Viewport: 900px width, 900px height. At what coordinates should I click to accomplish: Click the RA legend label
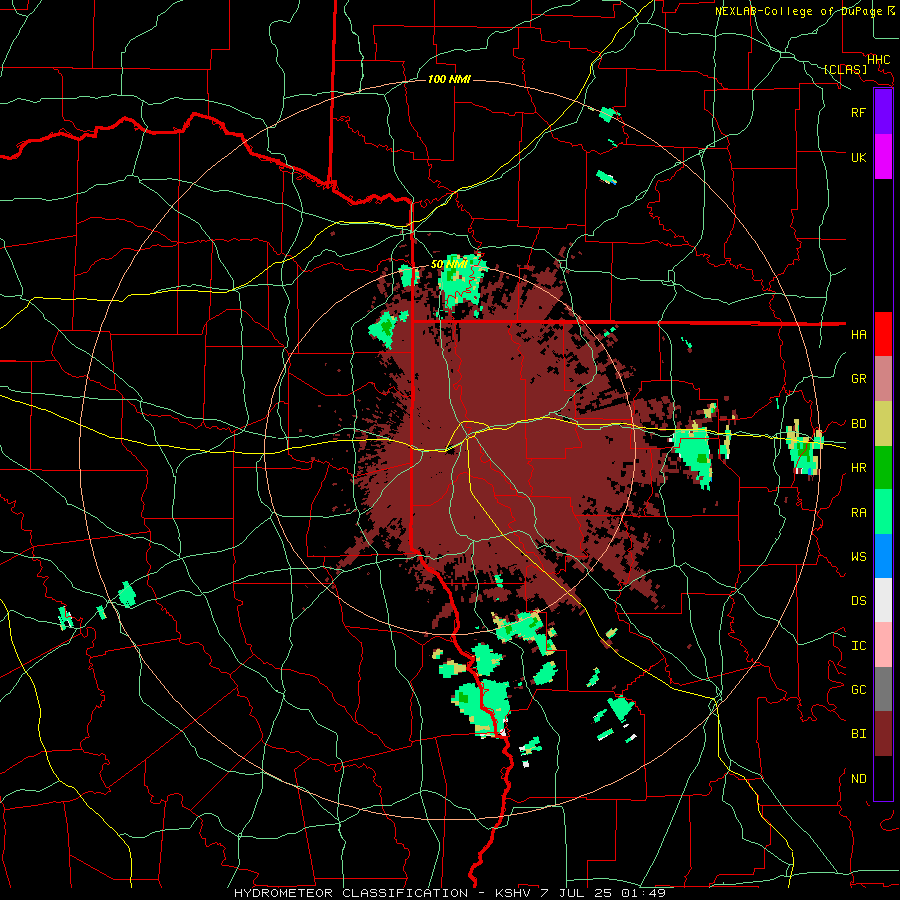[858, 512]
